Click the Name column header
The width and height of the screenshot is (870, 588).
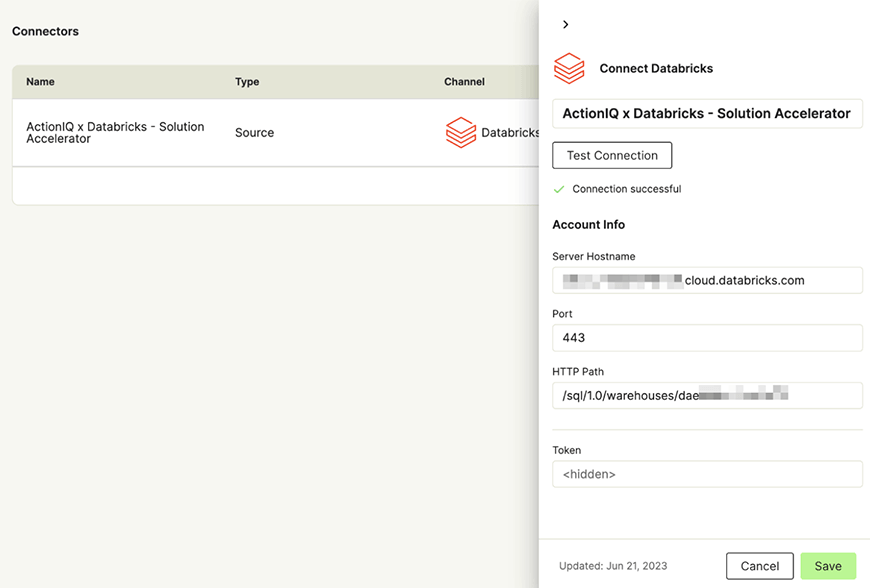pyautogui.click(x=41, y=82)
